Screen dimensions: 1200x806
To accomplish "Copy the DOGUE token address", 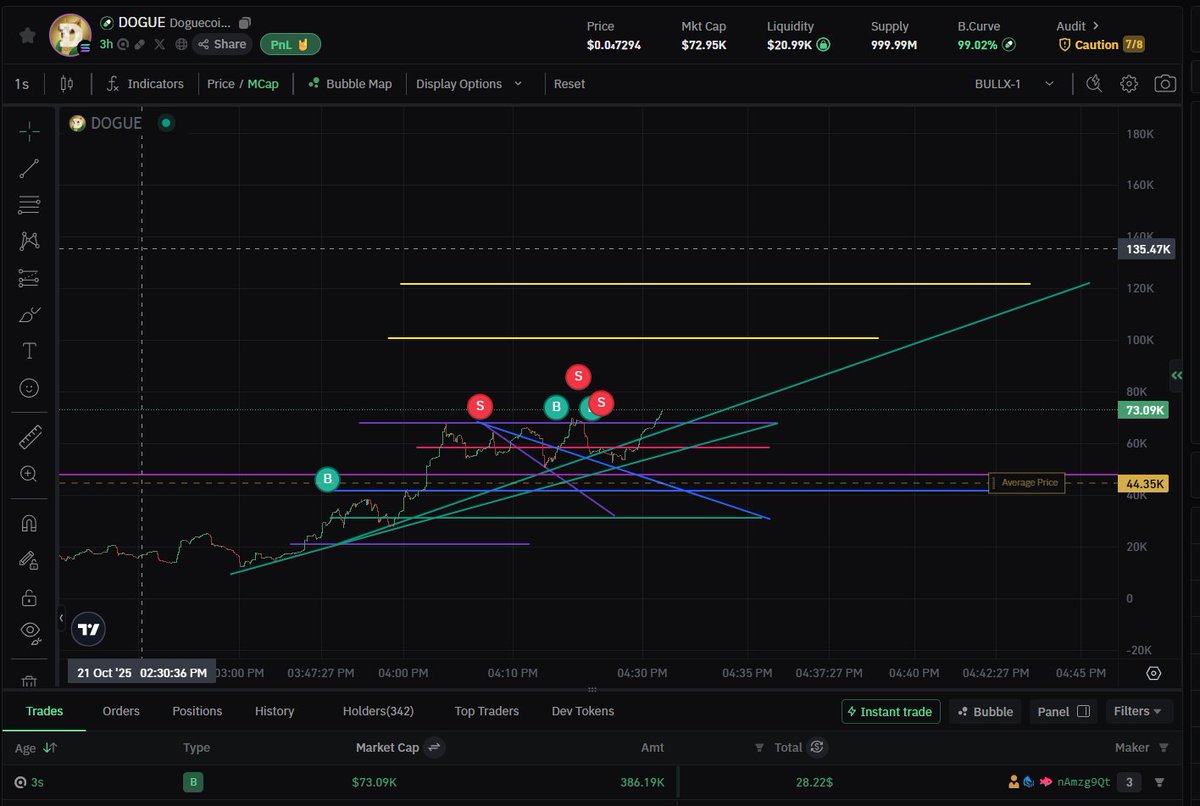I will pyautogui.click(x=246, y=22).
